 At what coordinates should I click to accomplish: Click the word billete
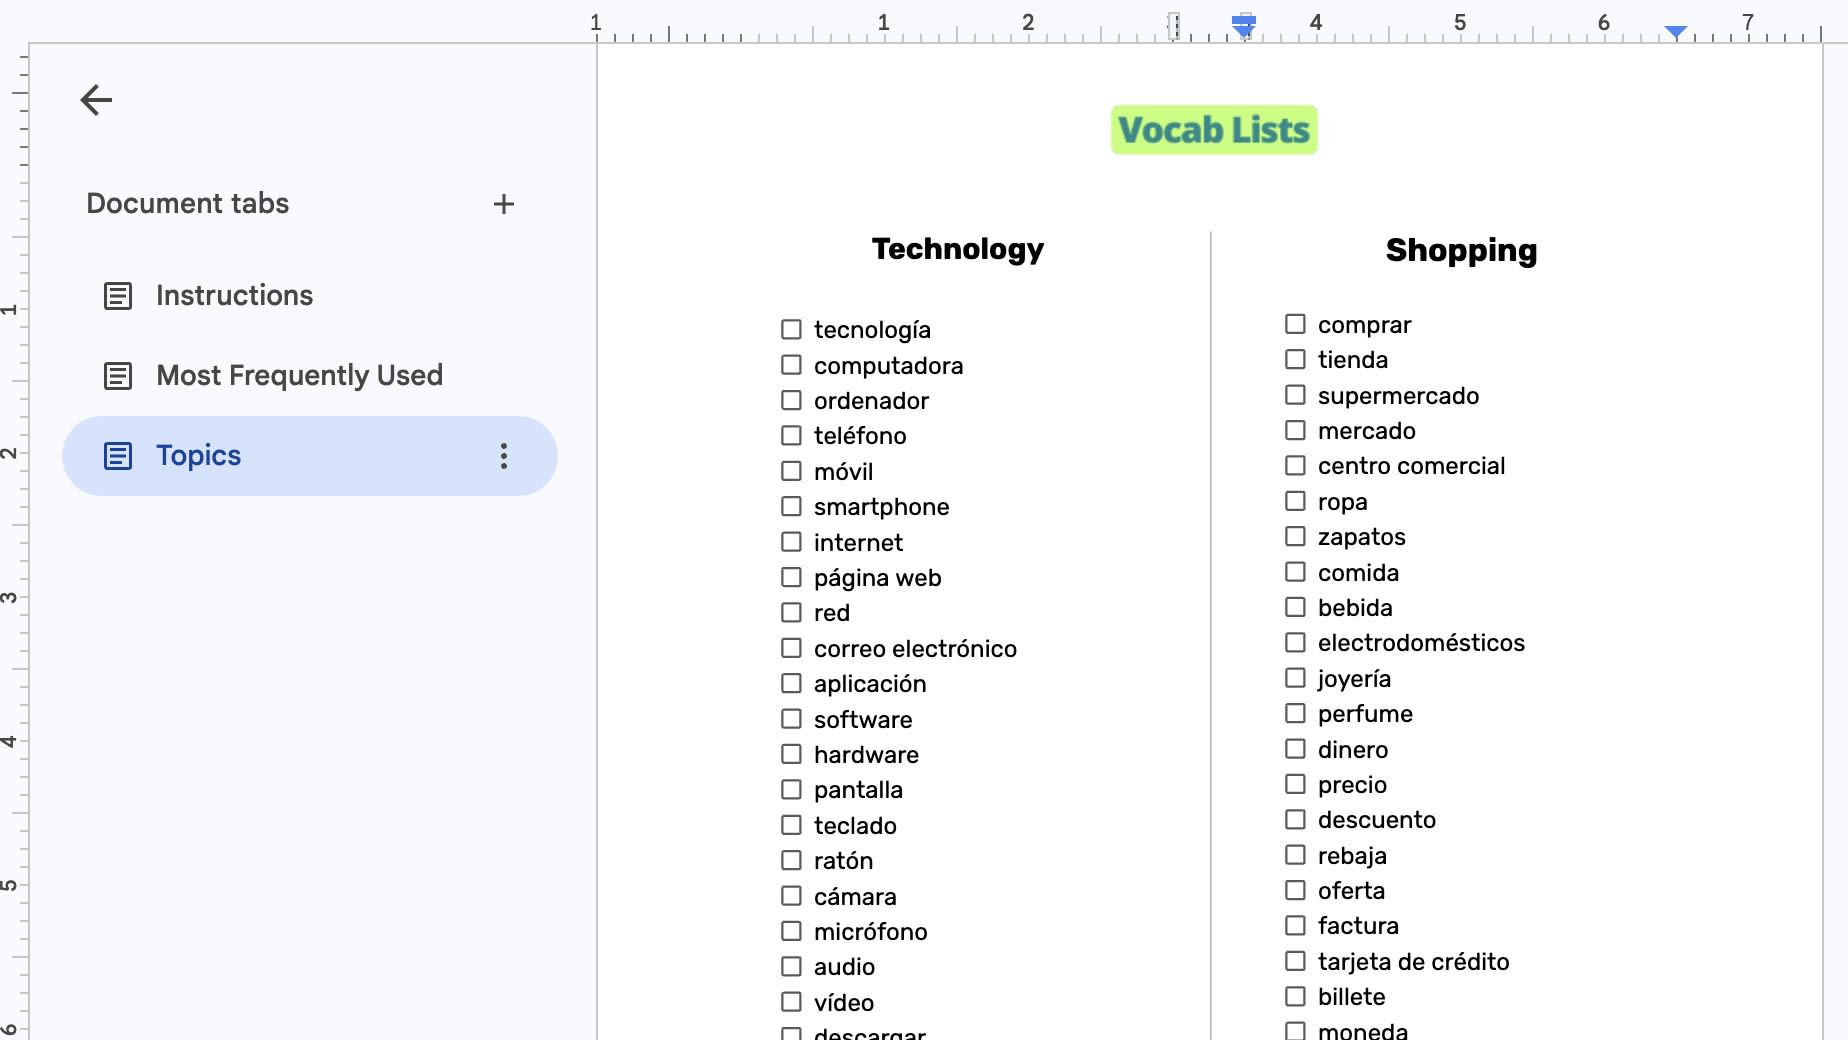(x=1351, y=997)
